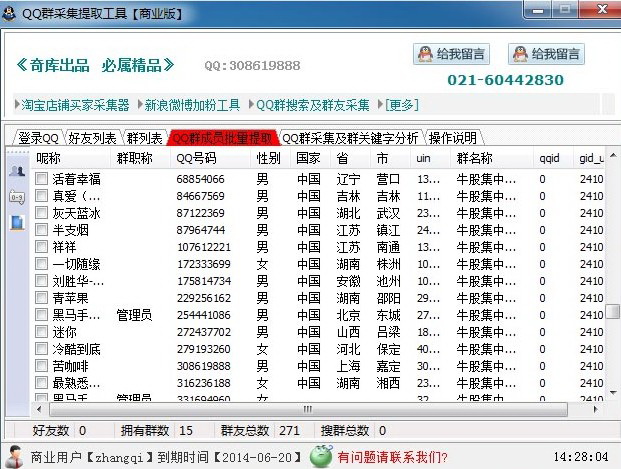Click the header QQ:308619888 text
This screenshot has height=469, width=621.
[252, 65]
